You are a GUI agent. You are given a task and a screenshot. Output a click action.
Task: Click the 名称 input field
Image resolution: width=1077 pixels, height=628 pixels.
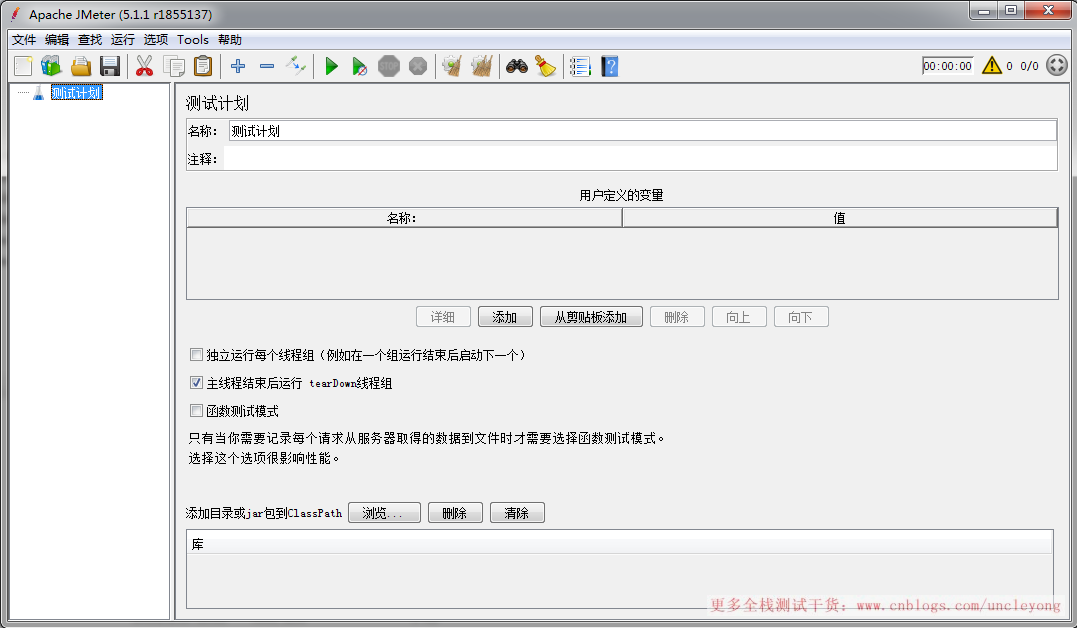pyautogui.click(x=642, y=131)
